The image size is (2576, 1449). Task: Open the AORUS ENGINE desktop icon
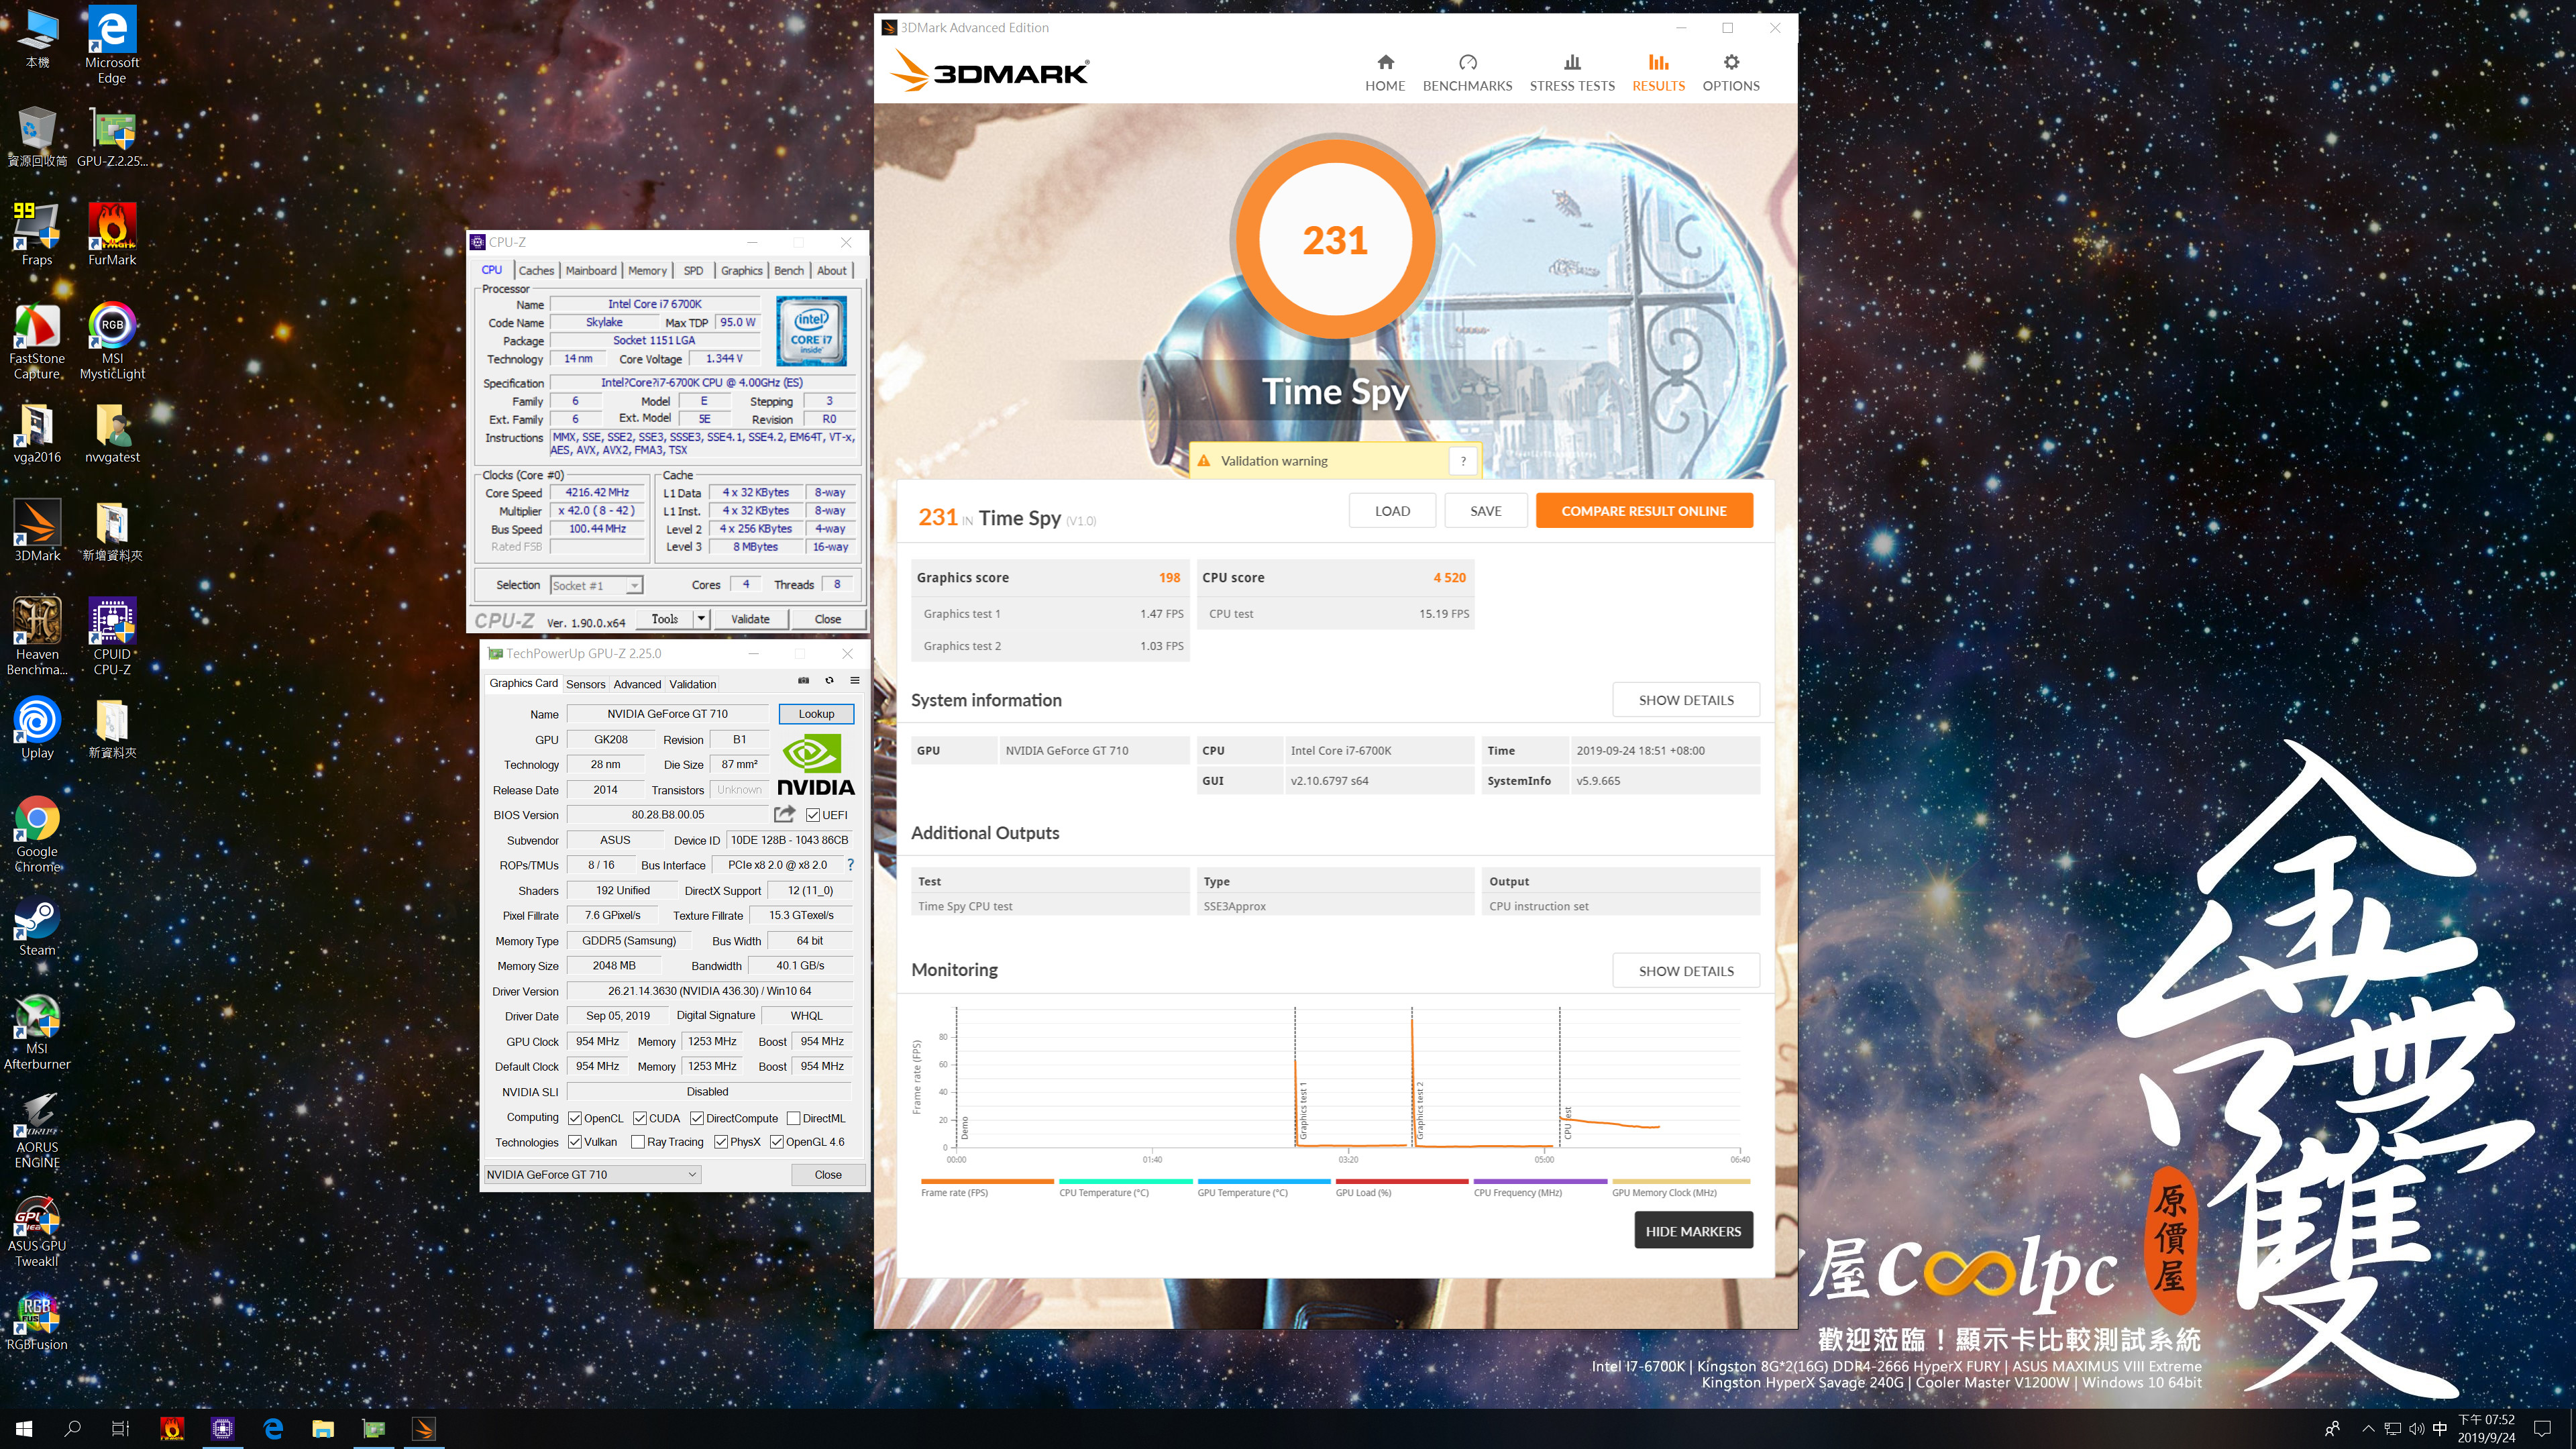click(37, 1130)
